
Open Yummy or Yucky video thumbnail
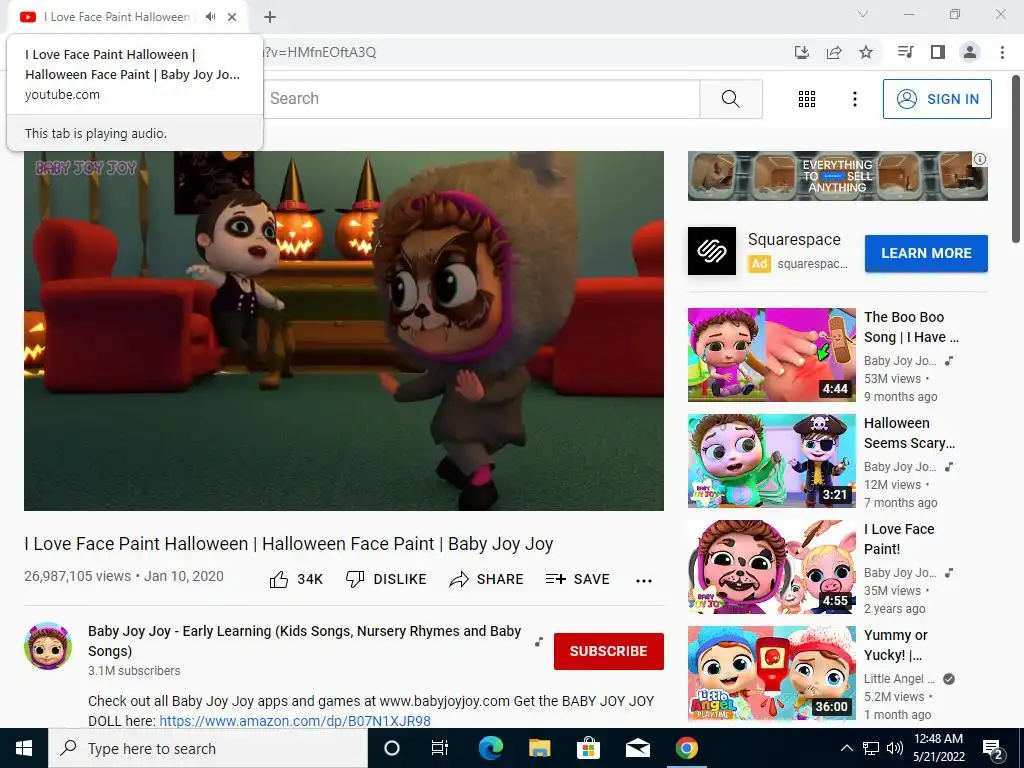[x=771, y=673]
